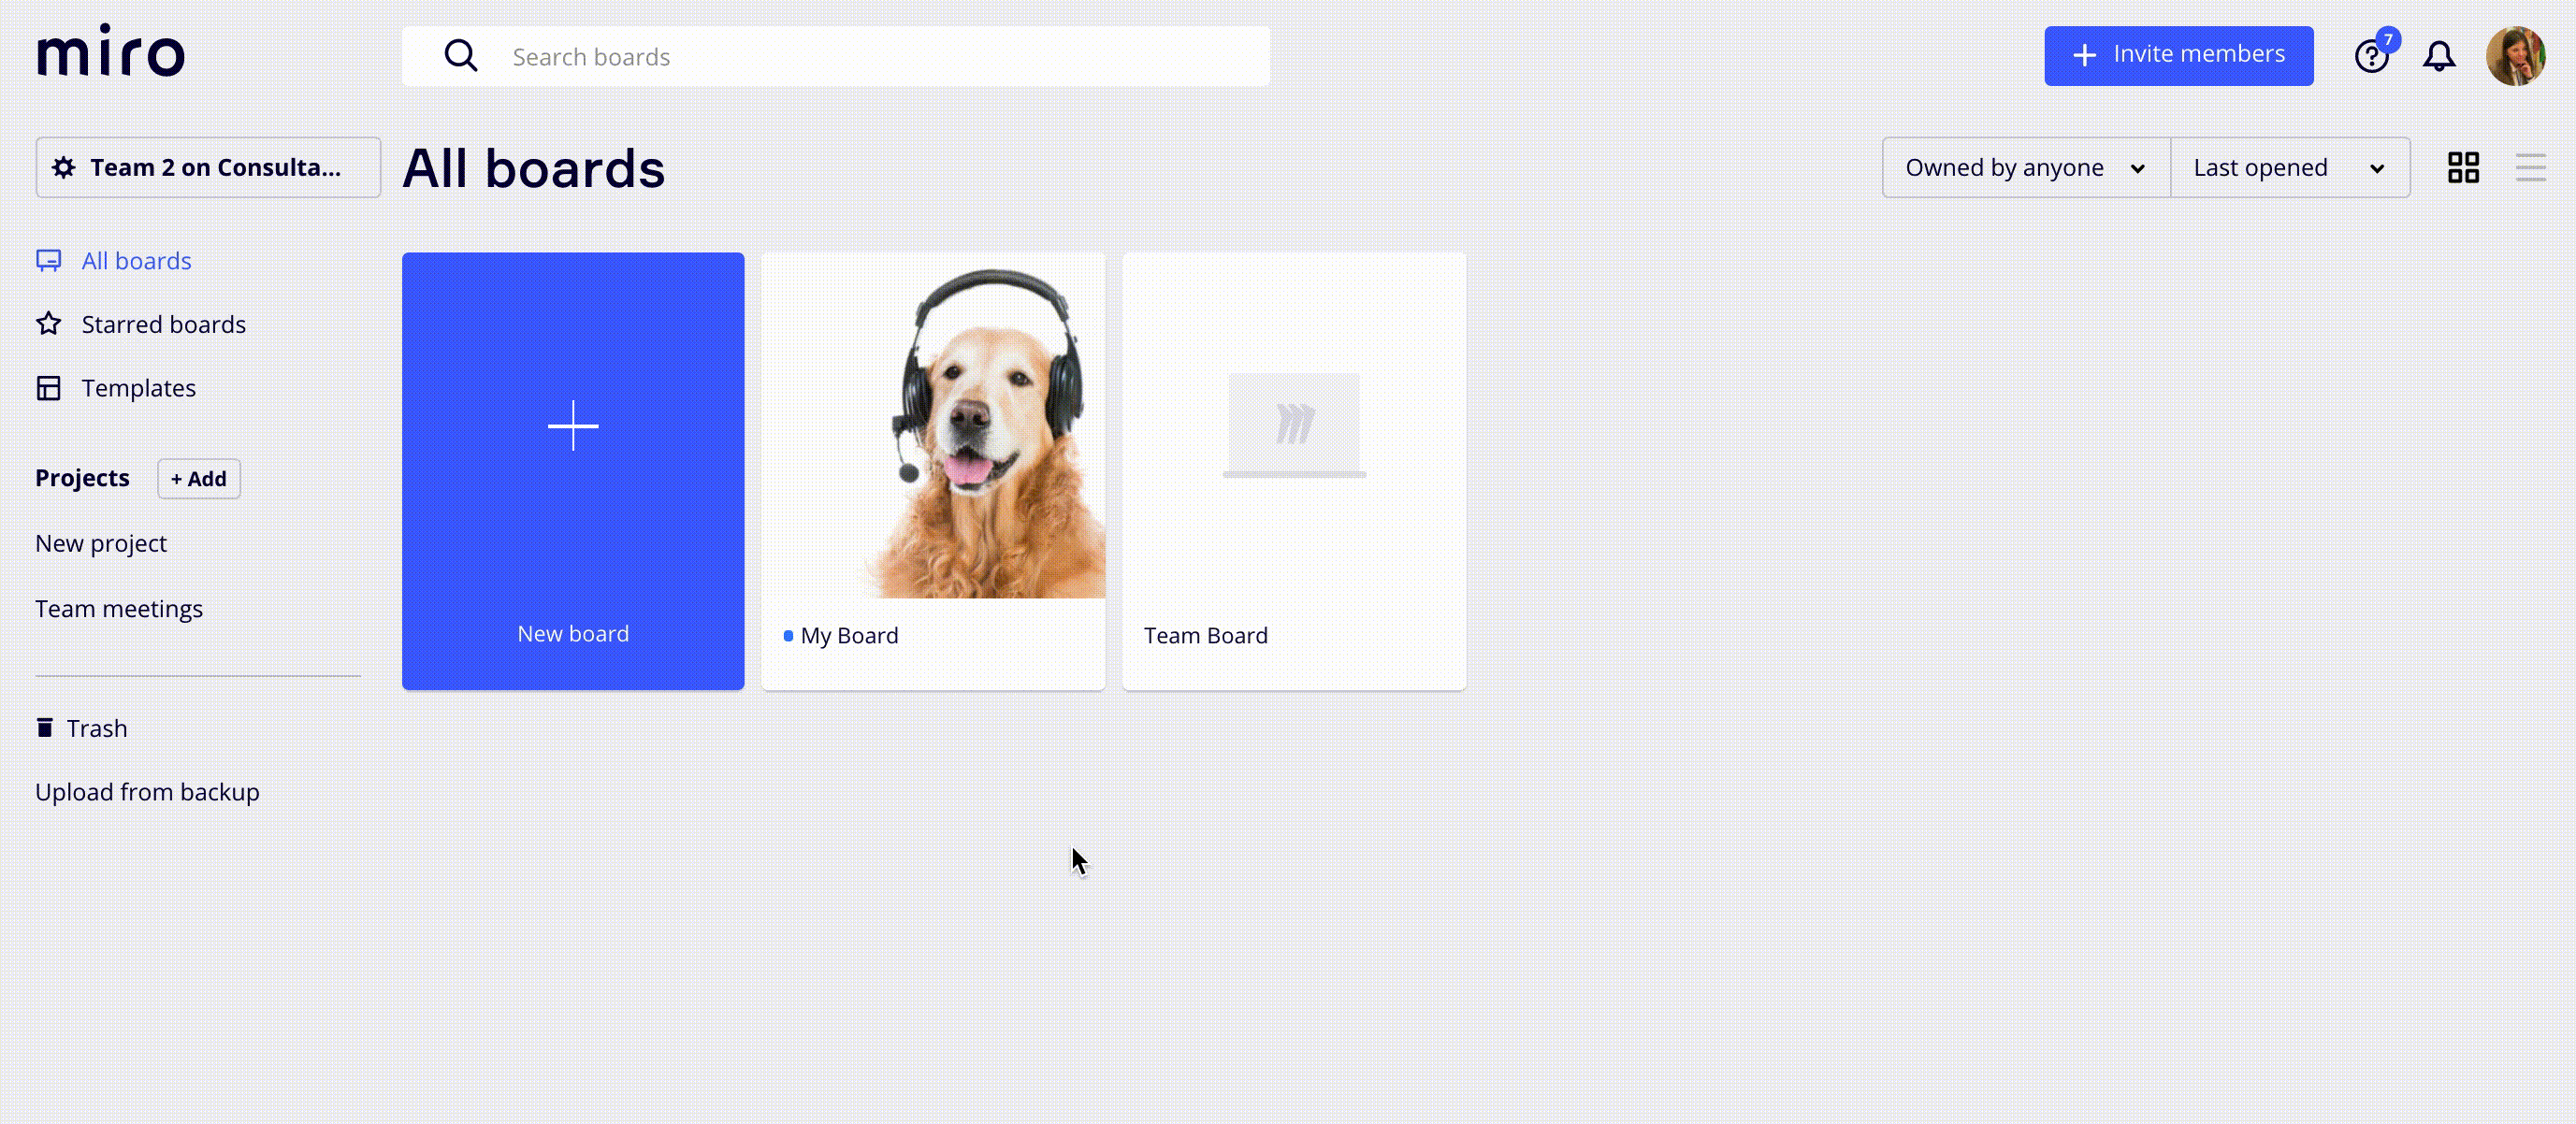The image size is (2576, 1124).
Task: Click the search magnifier icon
Action: point(460,56)
